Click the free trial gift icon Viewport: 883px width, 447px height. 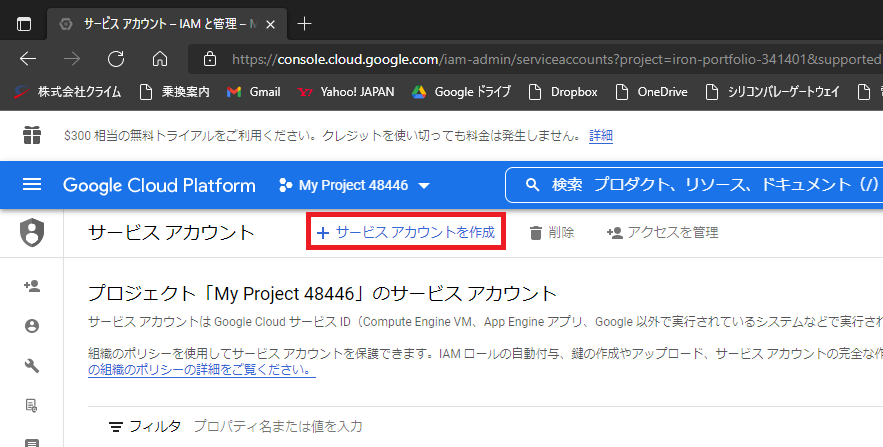[x=32, y=136]
